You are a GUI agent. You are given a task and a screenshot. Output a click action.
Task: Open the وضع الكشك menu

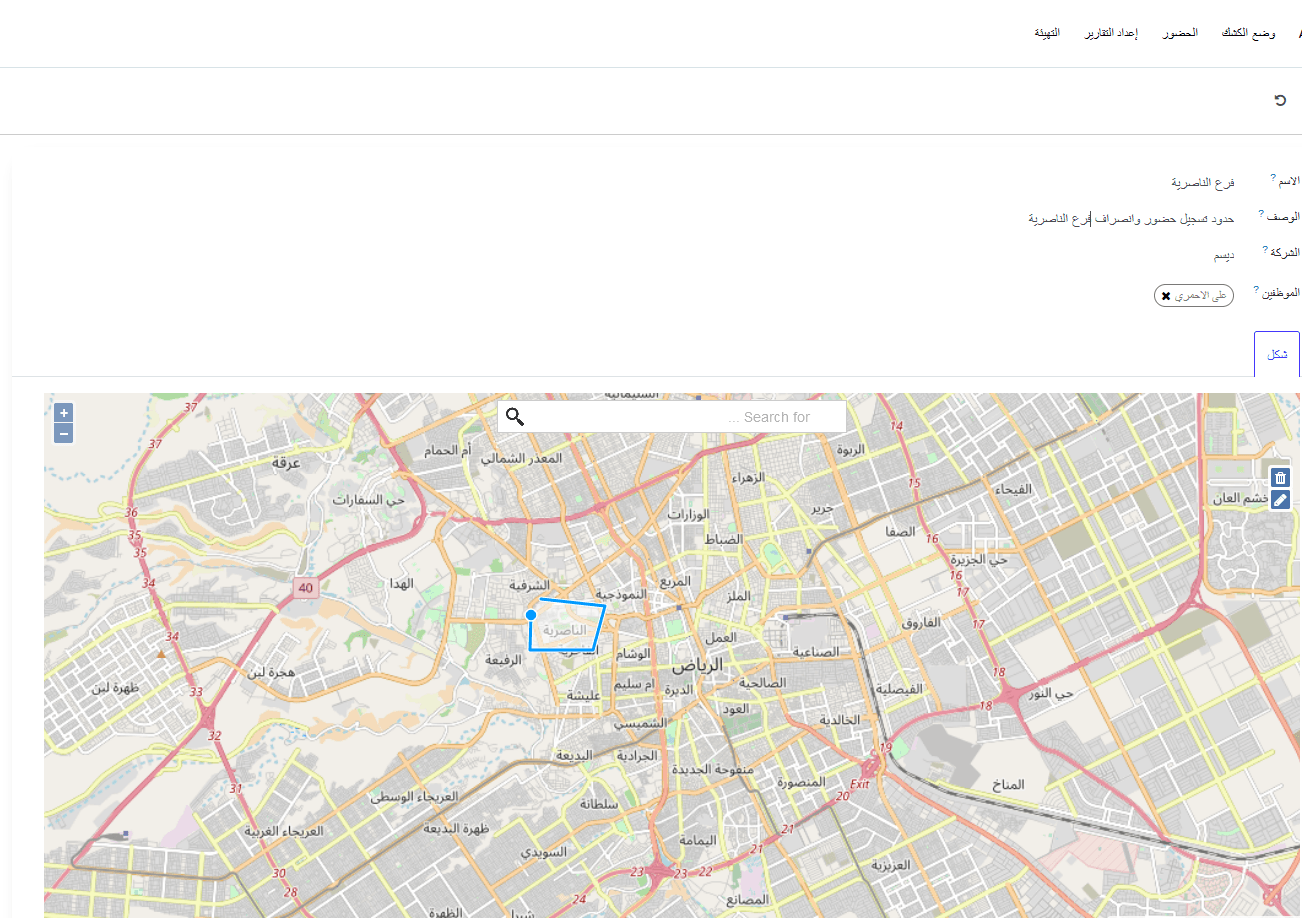pyautogui.click(x=1248, y=34)
